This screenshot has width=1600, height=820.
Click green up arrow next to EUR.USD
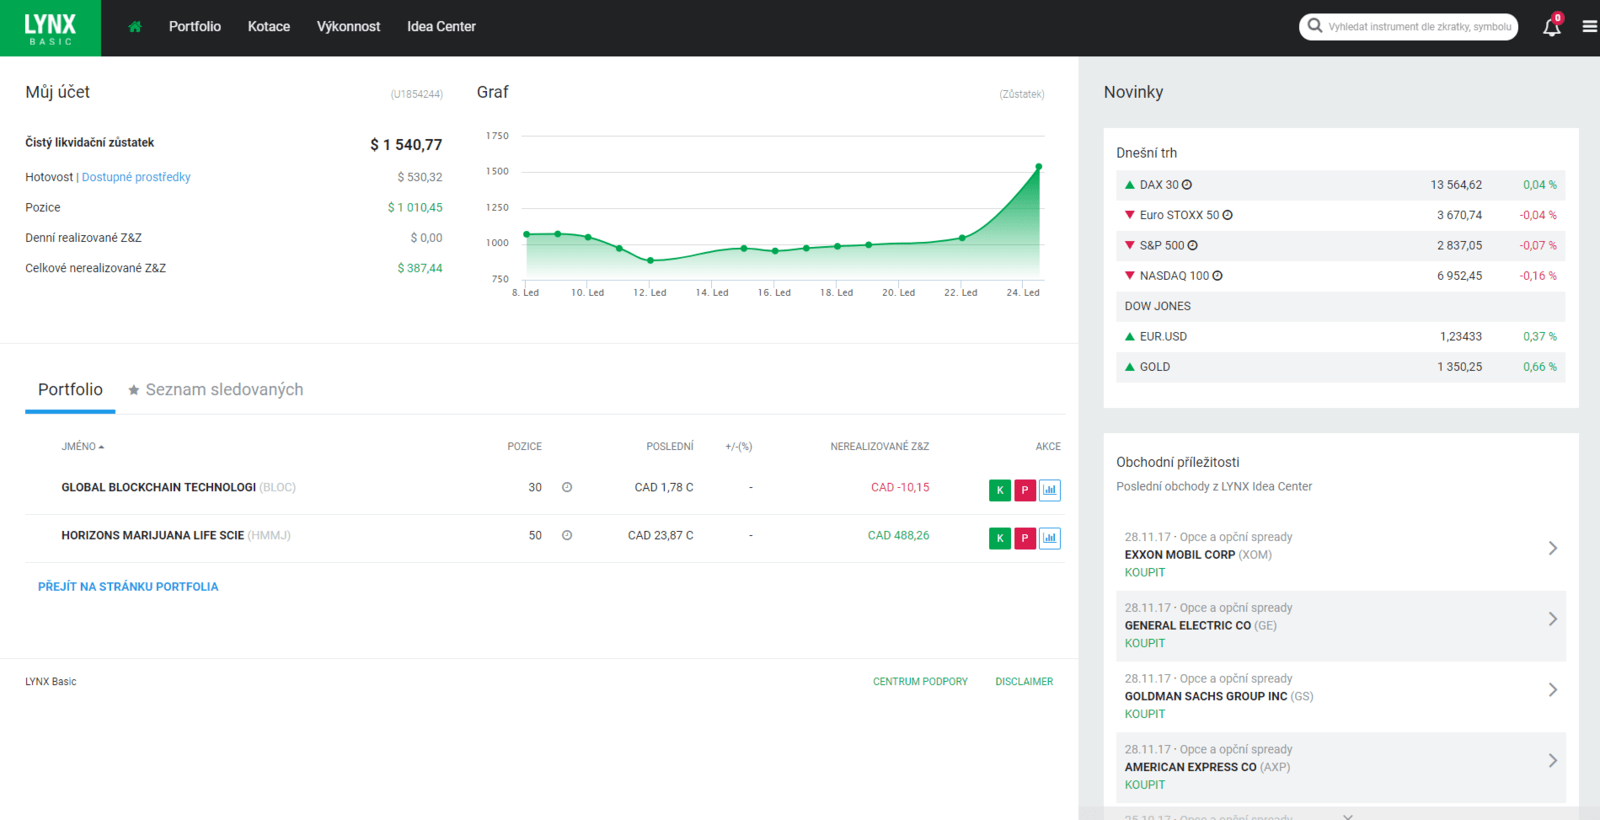tap(1130, 337)
